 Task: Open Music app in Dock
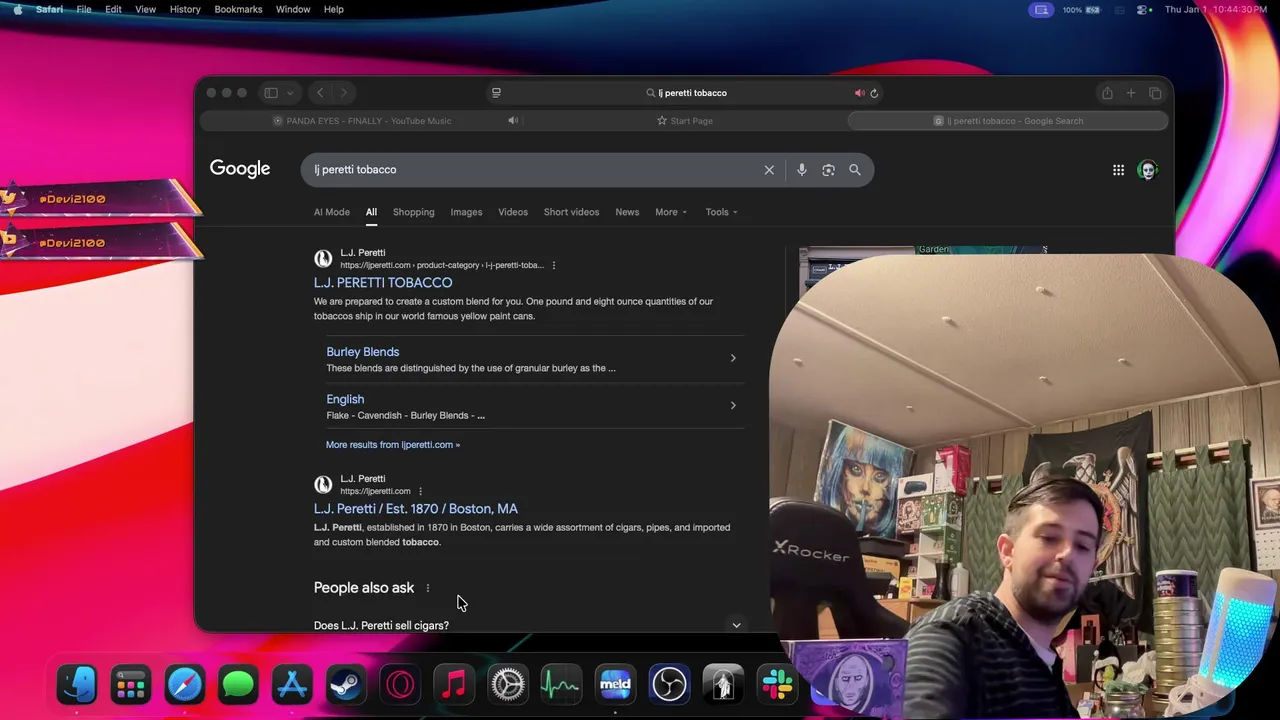coord(454,685)
